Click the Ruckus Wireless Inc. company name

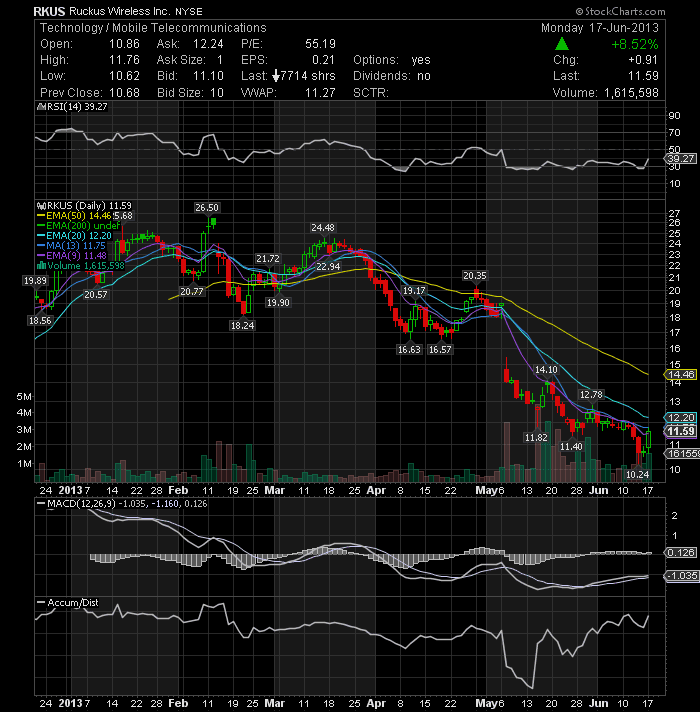click(119, 11)
